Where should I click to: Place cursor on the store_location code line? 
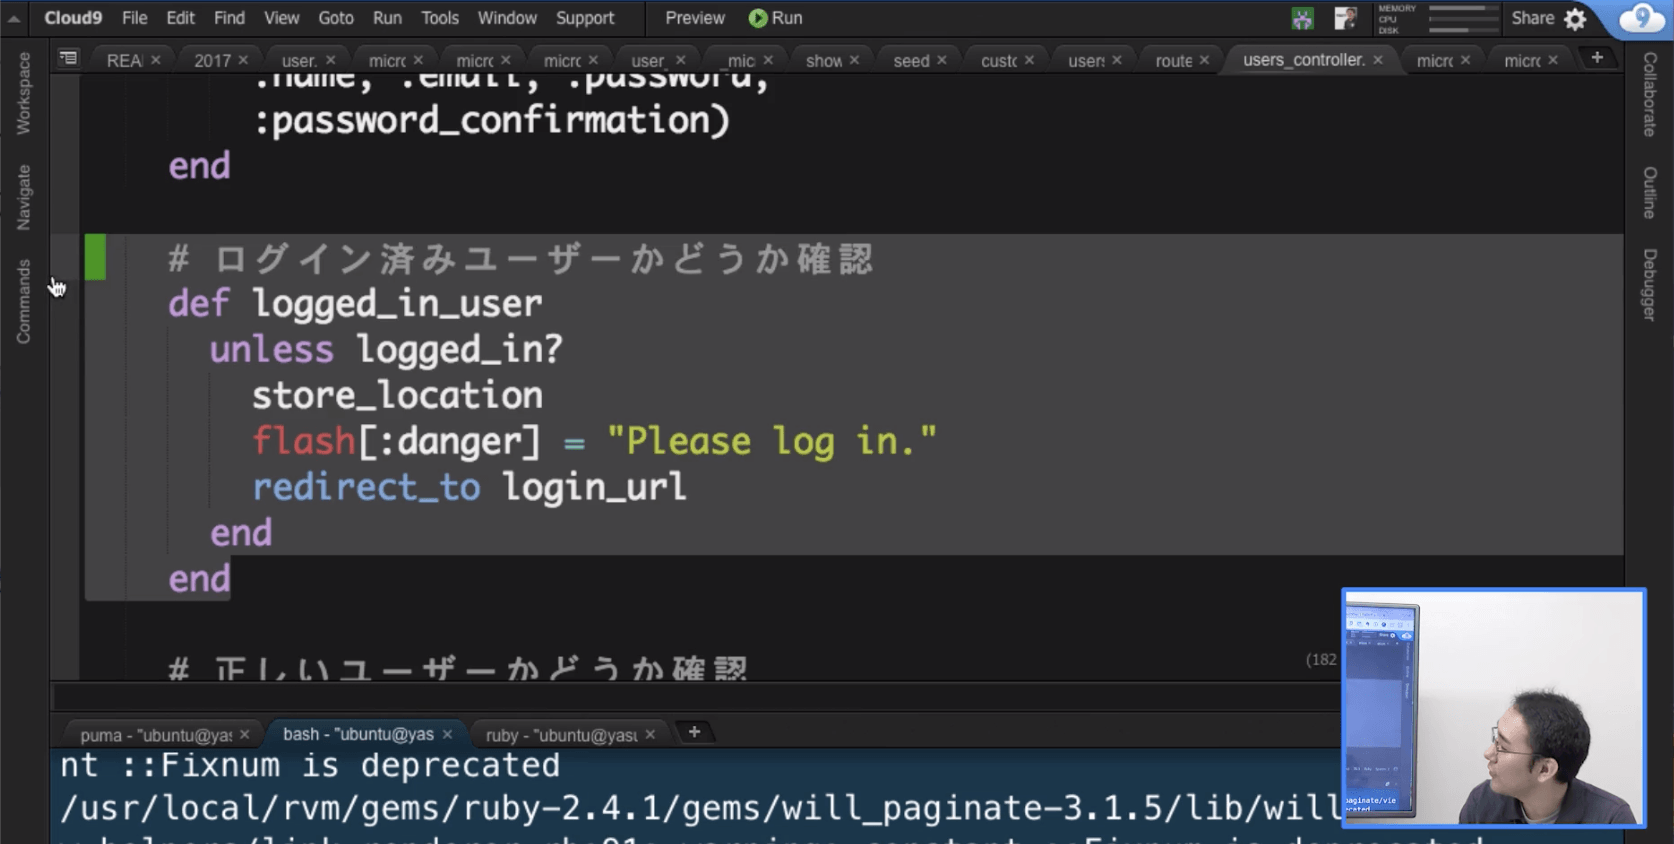point(397,395)
